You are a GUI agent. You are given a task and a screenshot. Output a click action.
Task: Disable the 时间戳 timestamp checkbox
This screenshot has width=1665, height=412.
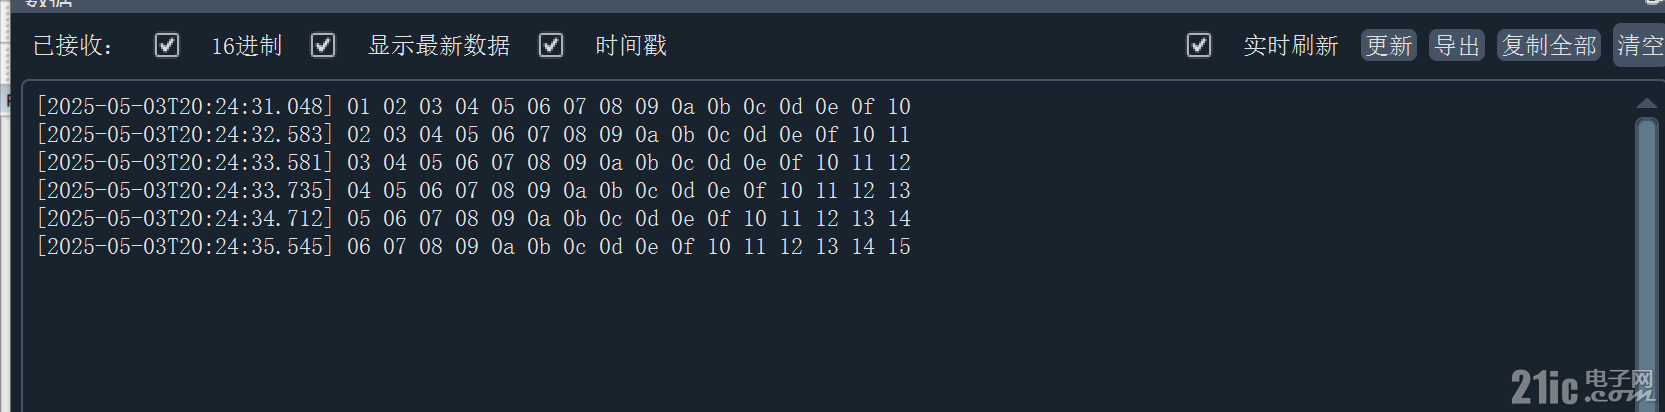click(x=551, y=45)
